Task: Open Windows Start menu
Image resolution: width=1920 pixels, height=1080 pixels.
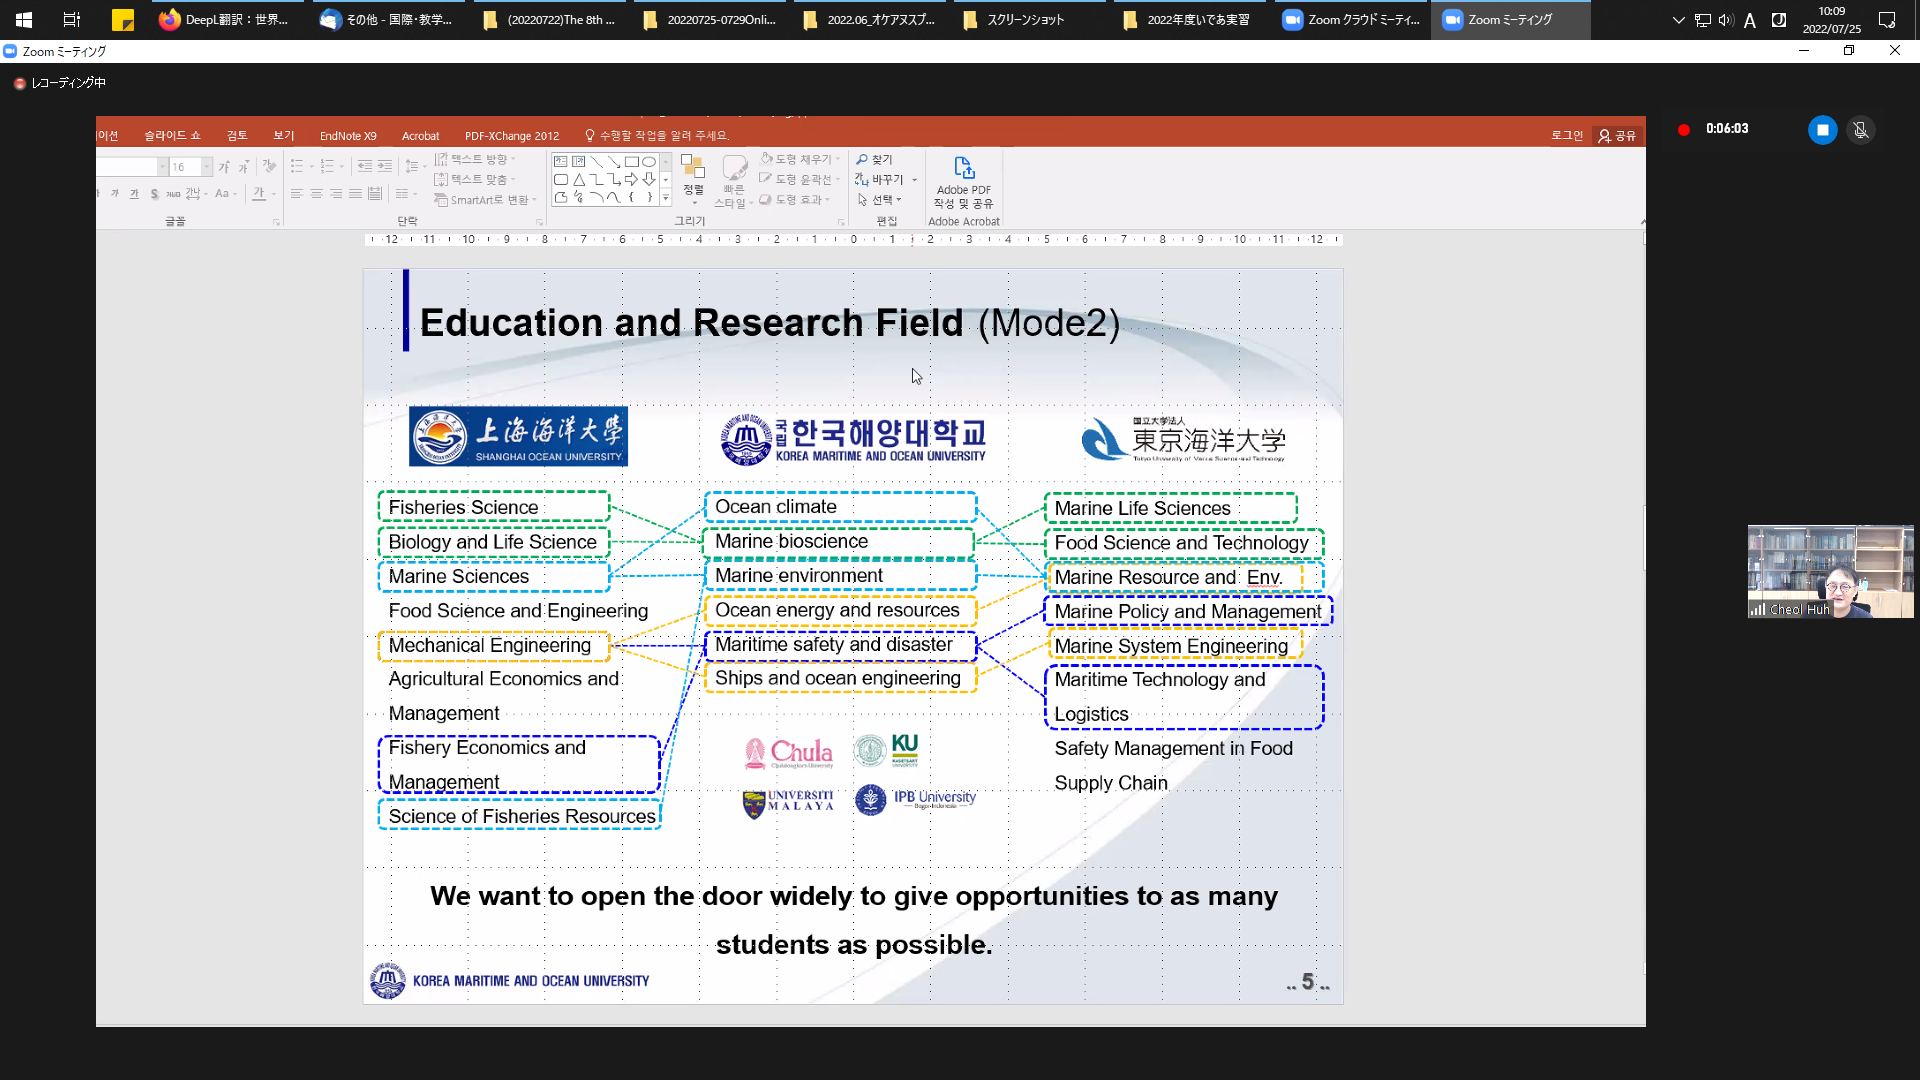Action: [24, 20]
